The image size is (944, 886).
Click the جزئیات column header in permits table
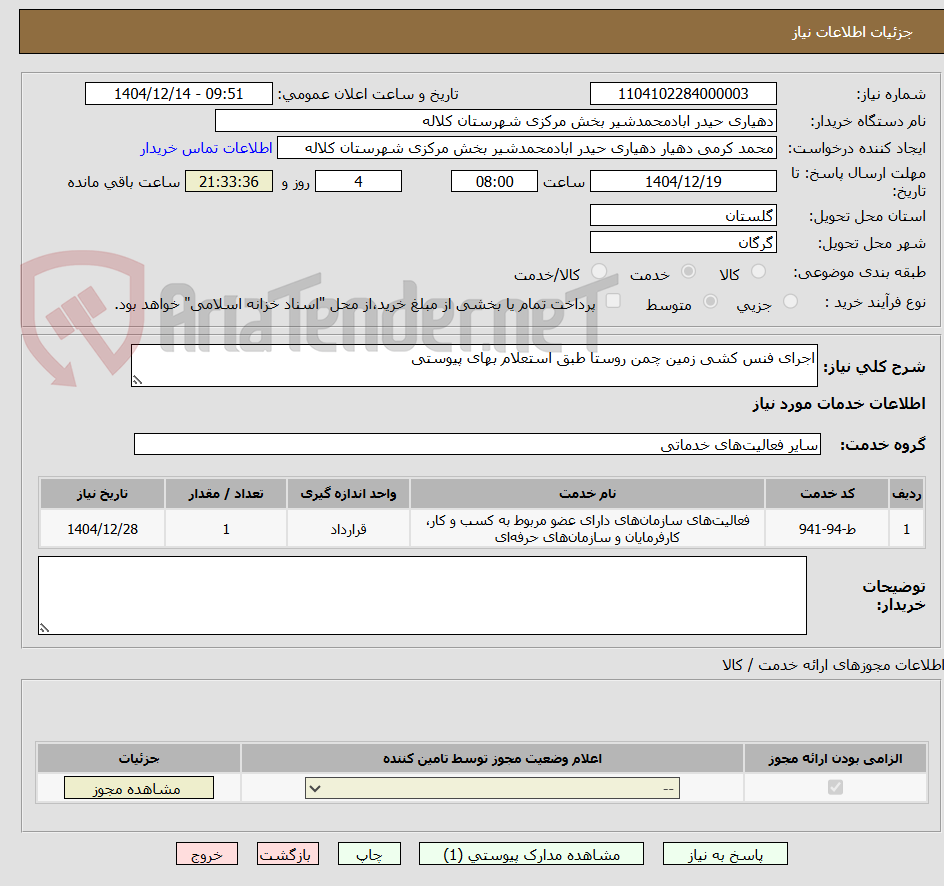pyautogui.click(x=138, y=758)
